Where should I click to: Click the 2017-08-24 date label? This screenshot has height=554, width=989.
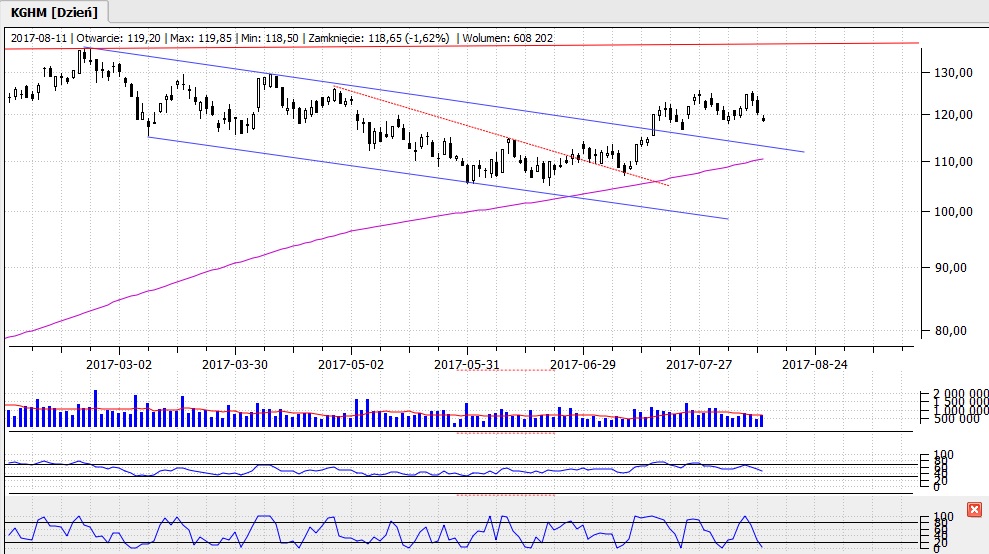point(815,365)
